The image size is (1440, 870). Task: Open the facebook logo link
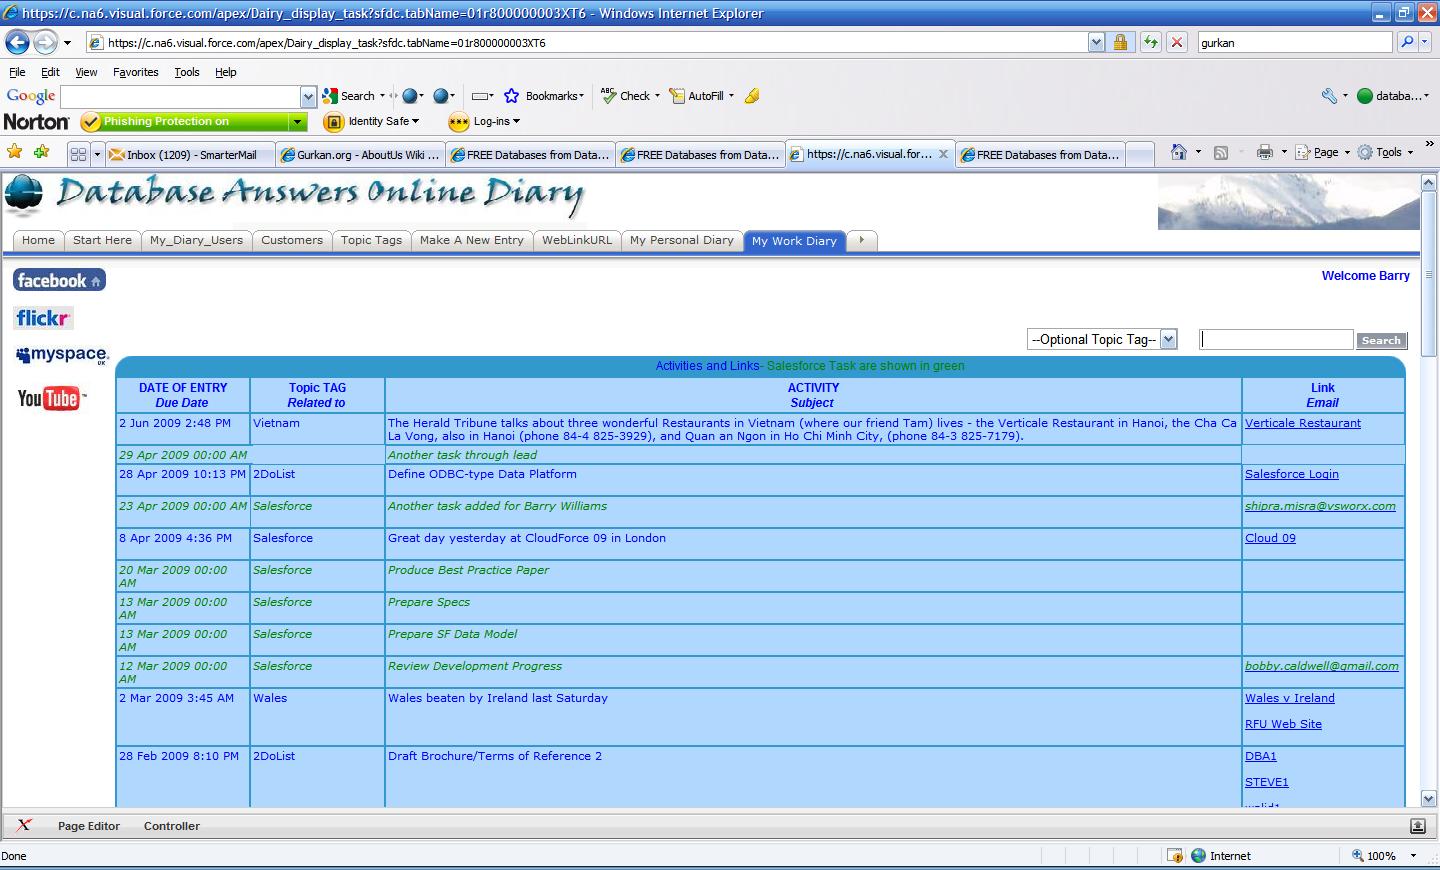[59, 280]
